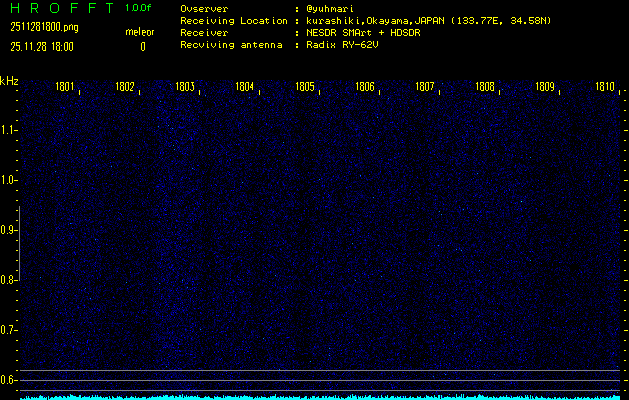Click the 0.9 frequency axis label
The image size is (629, 400).
(x=9, y=230)
